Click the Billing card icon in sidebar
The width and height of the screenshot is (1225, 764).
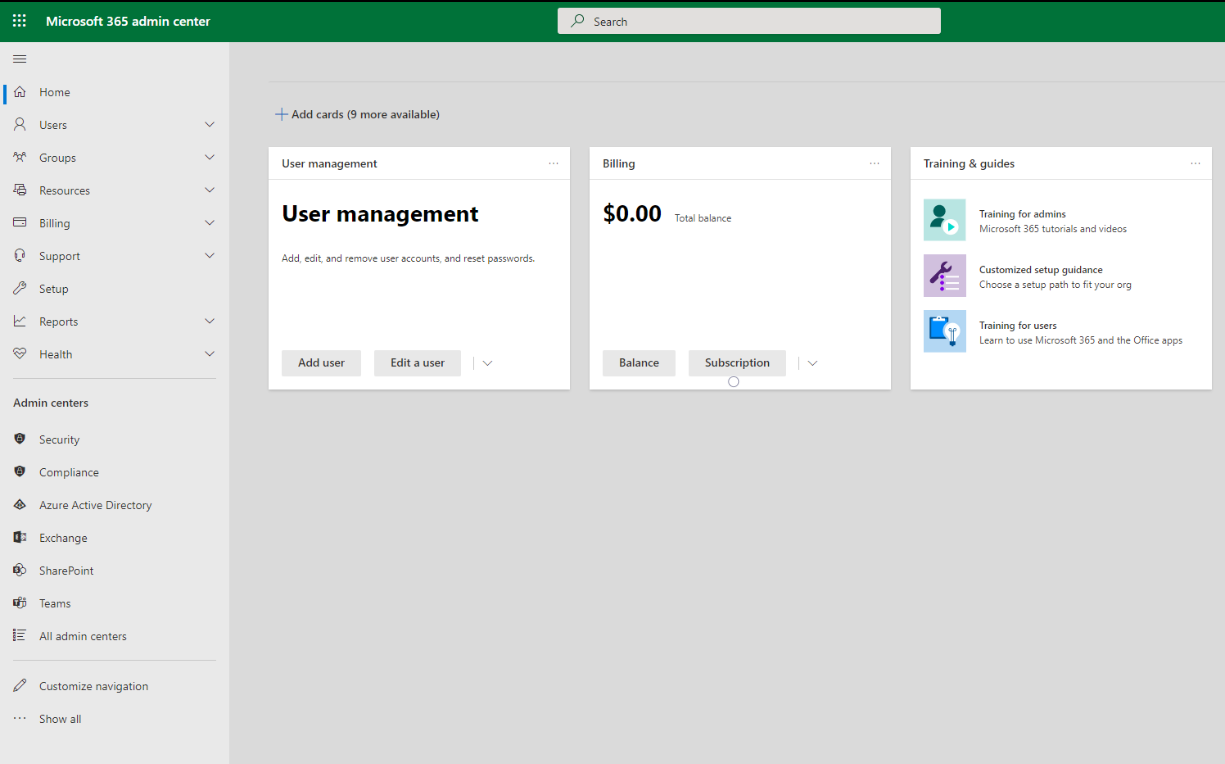coord(19,223)
